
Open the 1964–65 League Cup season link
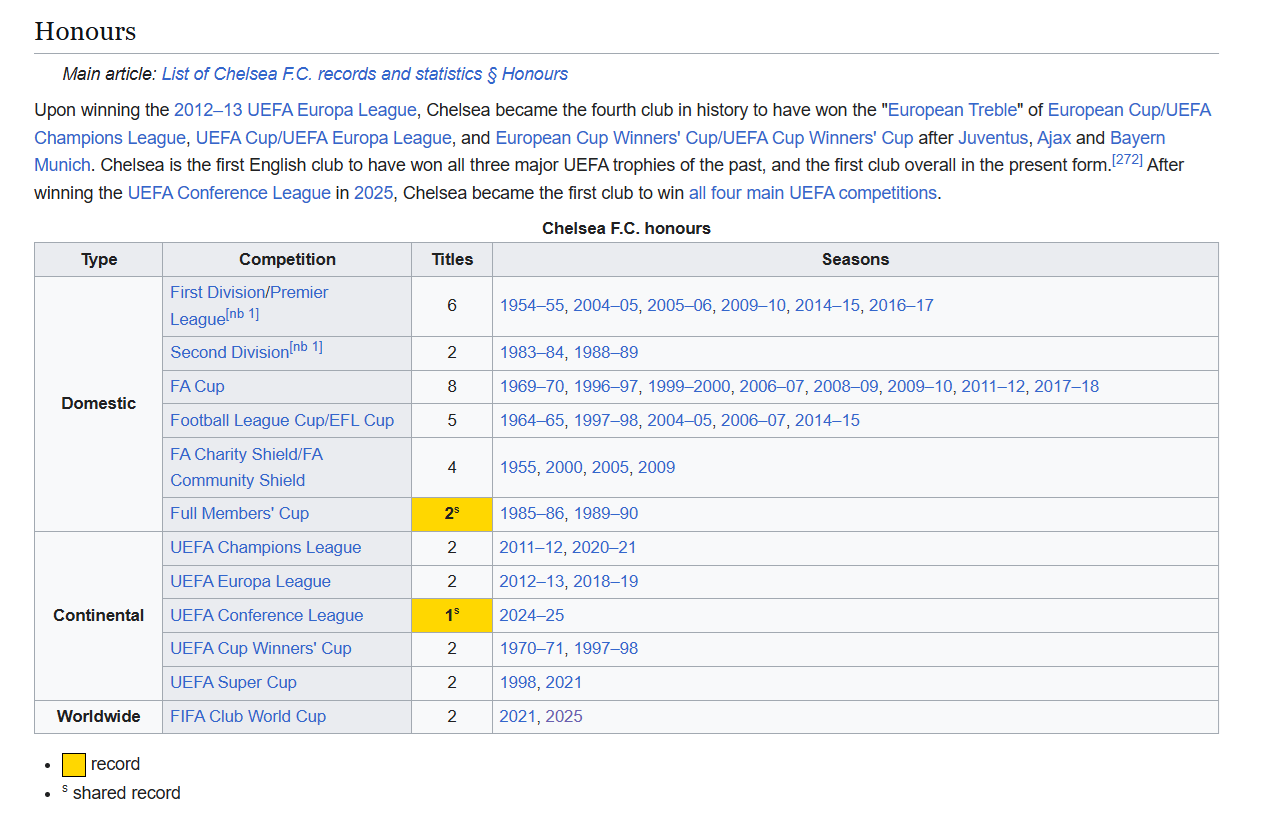coord(532,421)
